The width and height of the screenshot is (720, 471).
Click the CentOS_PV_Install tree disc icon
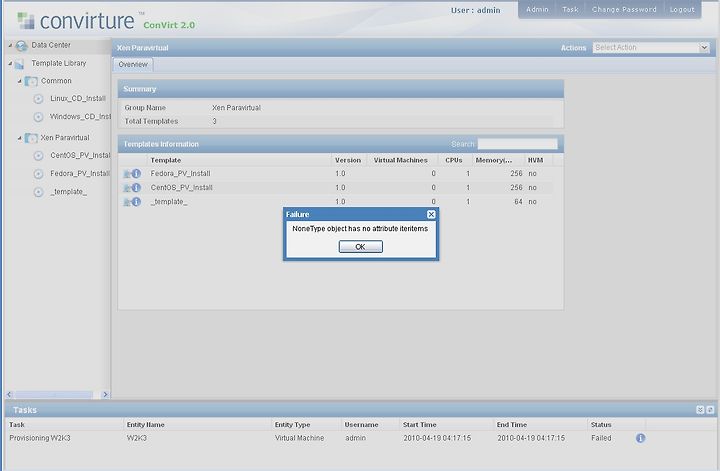point(39,156)
